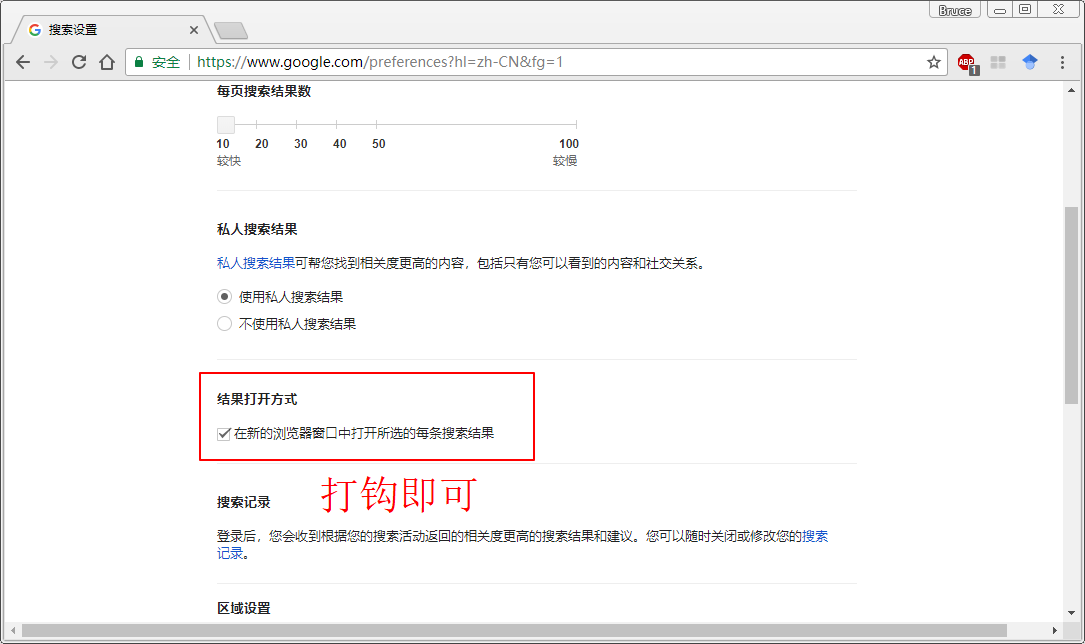Click the secure lock icon in address bar

137,62
